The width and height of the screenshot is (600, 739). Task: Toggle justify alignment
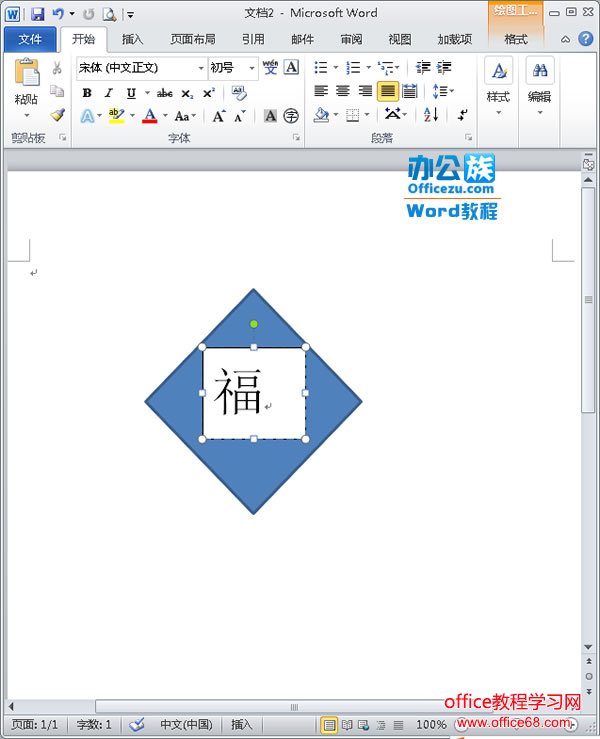pos(388,91)
